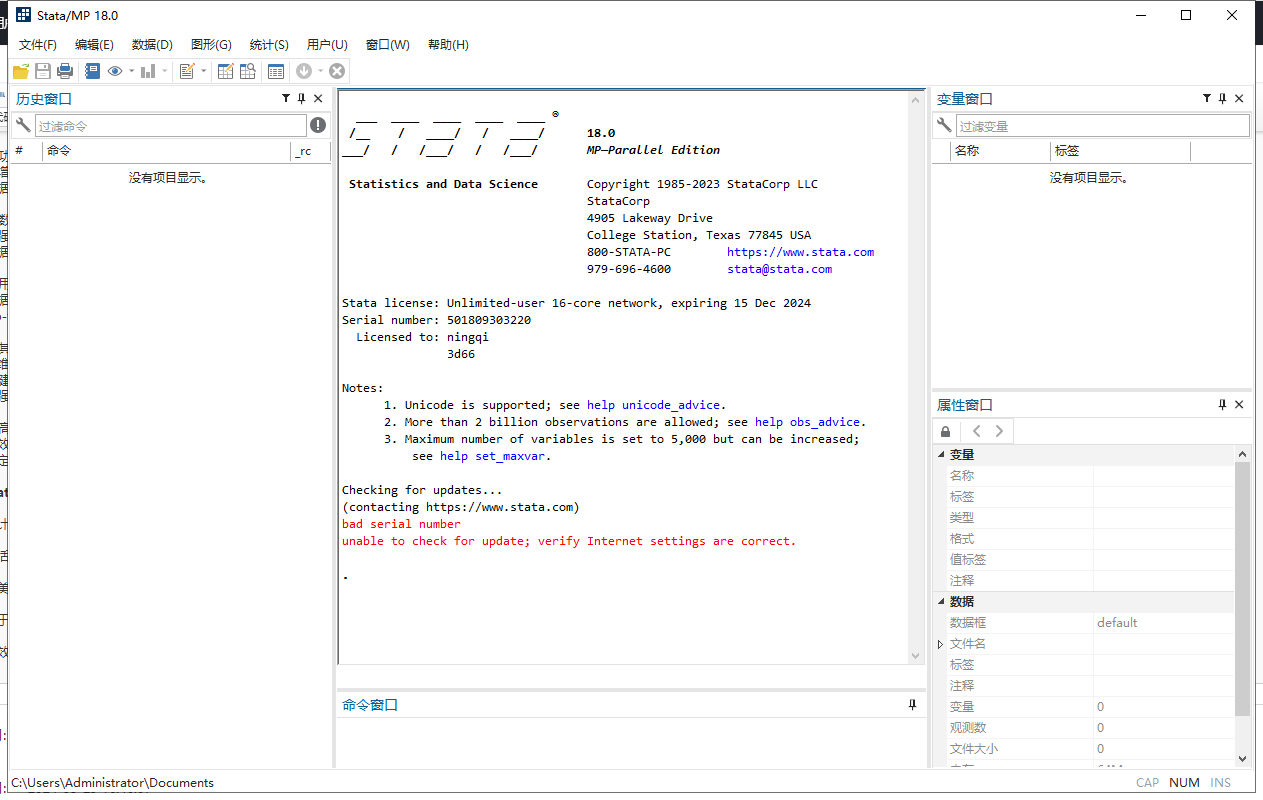Click the help set_maxvar link
The image size is (1263, 800).
494,456
